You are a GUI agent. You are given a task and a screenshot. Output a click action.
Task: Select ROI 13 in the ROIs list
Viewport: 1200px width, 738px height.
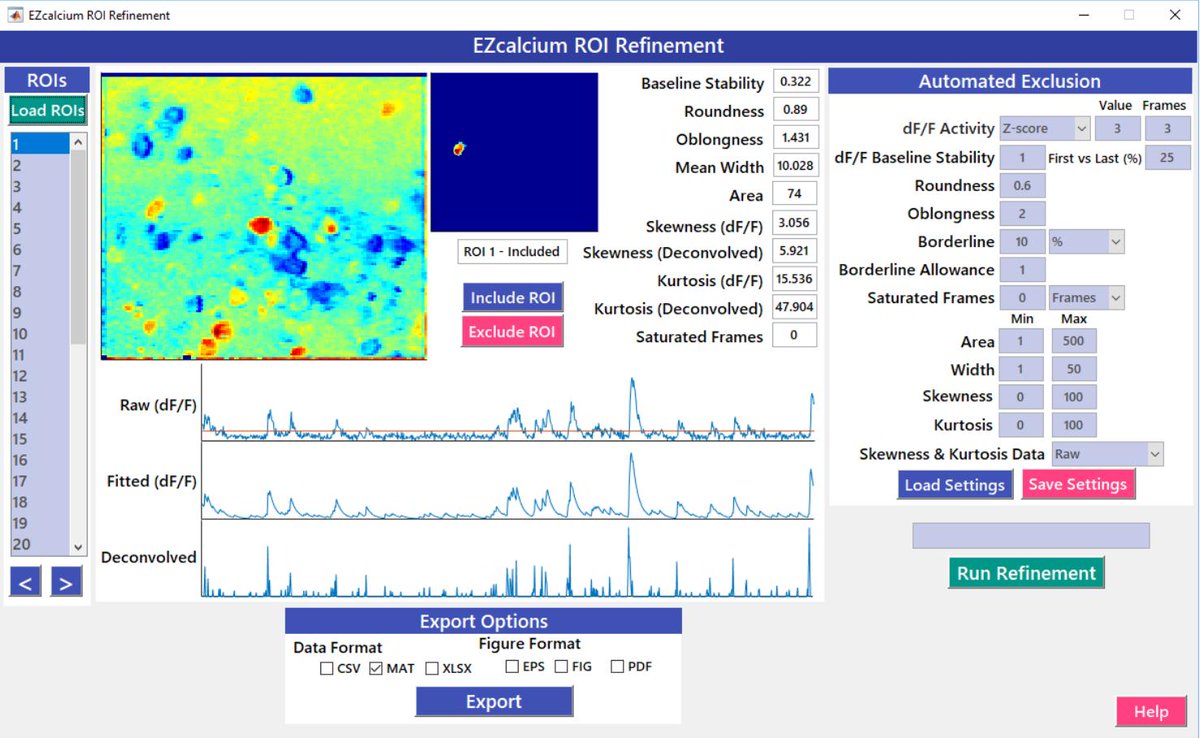[x=40, y=396]
